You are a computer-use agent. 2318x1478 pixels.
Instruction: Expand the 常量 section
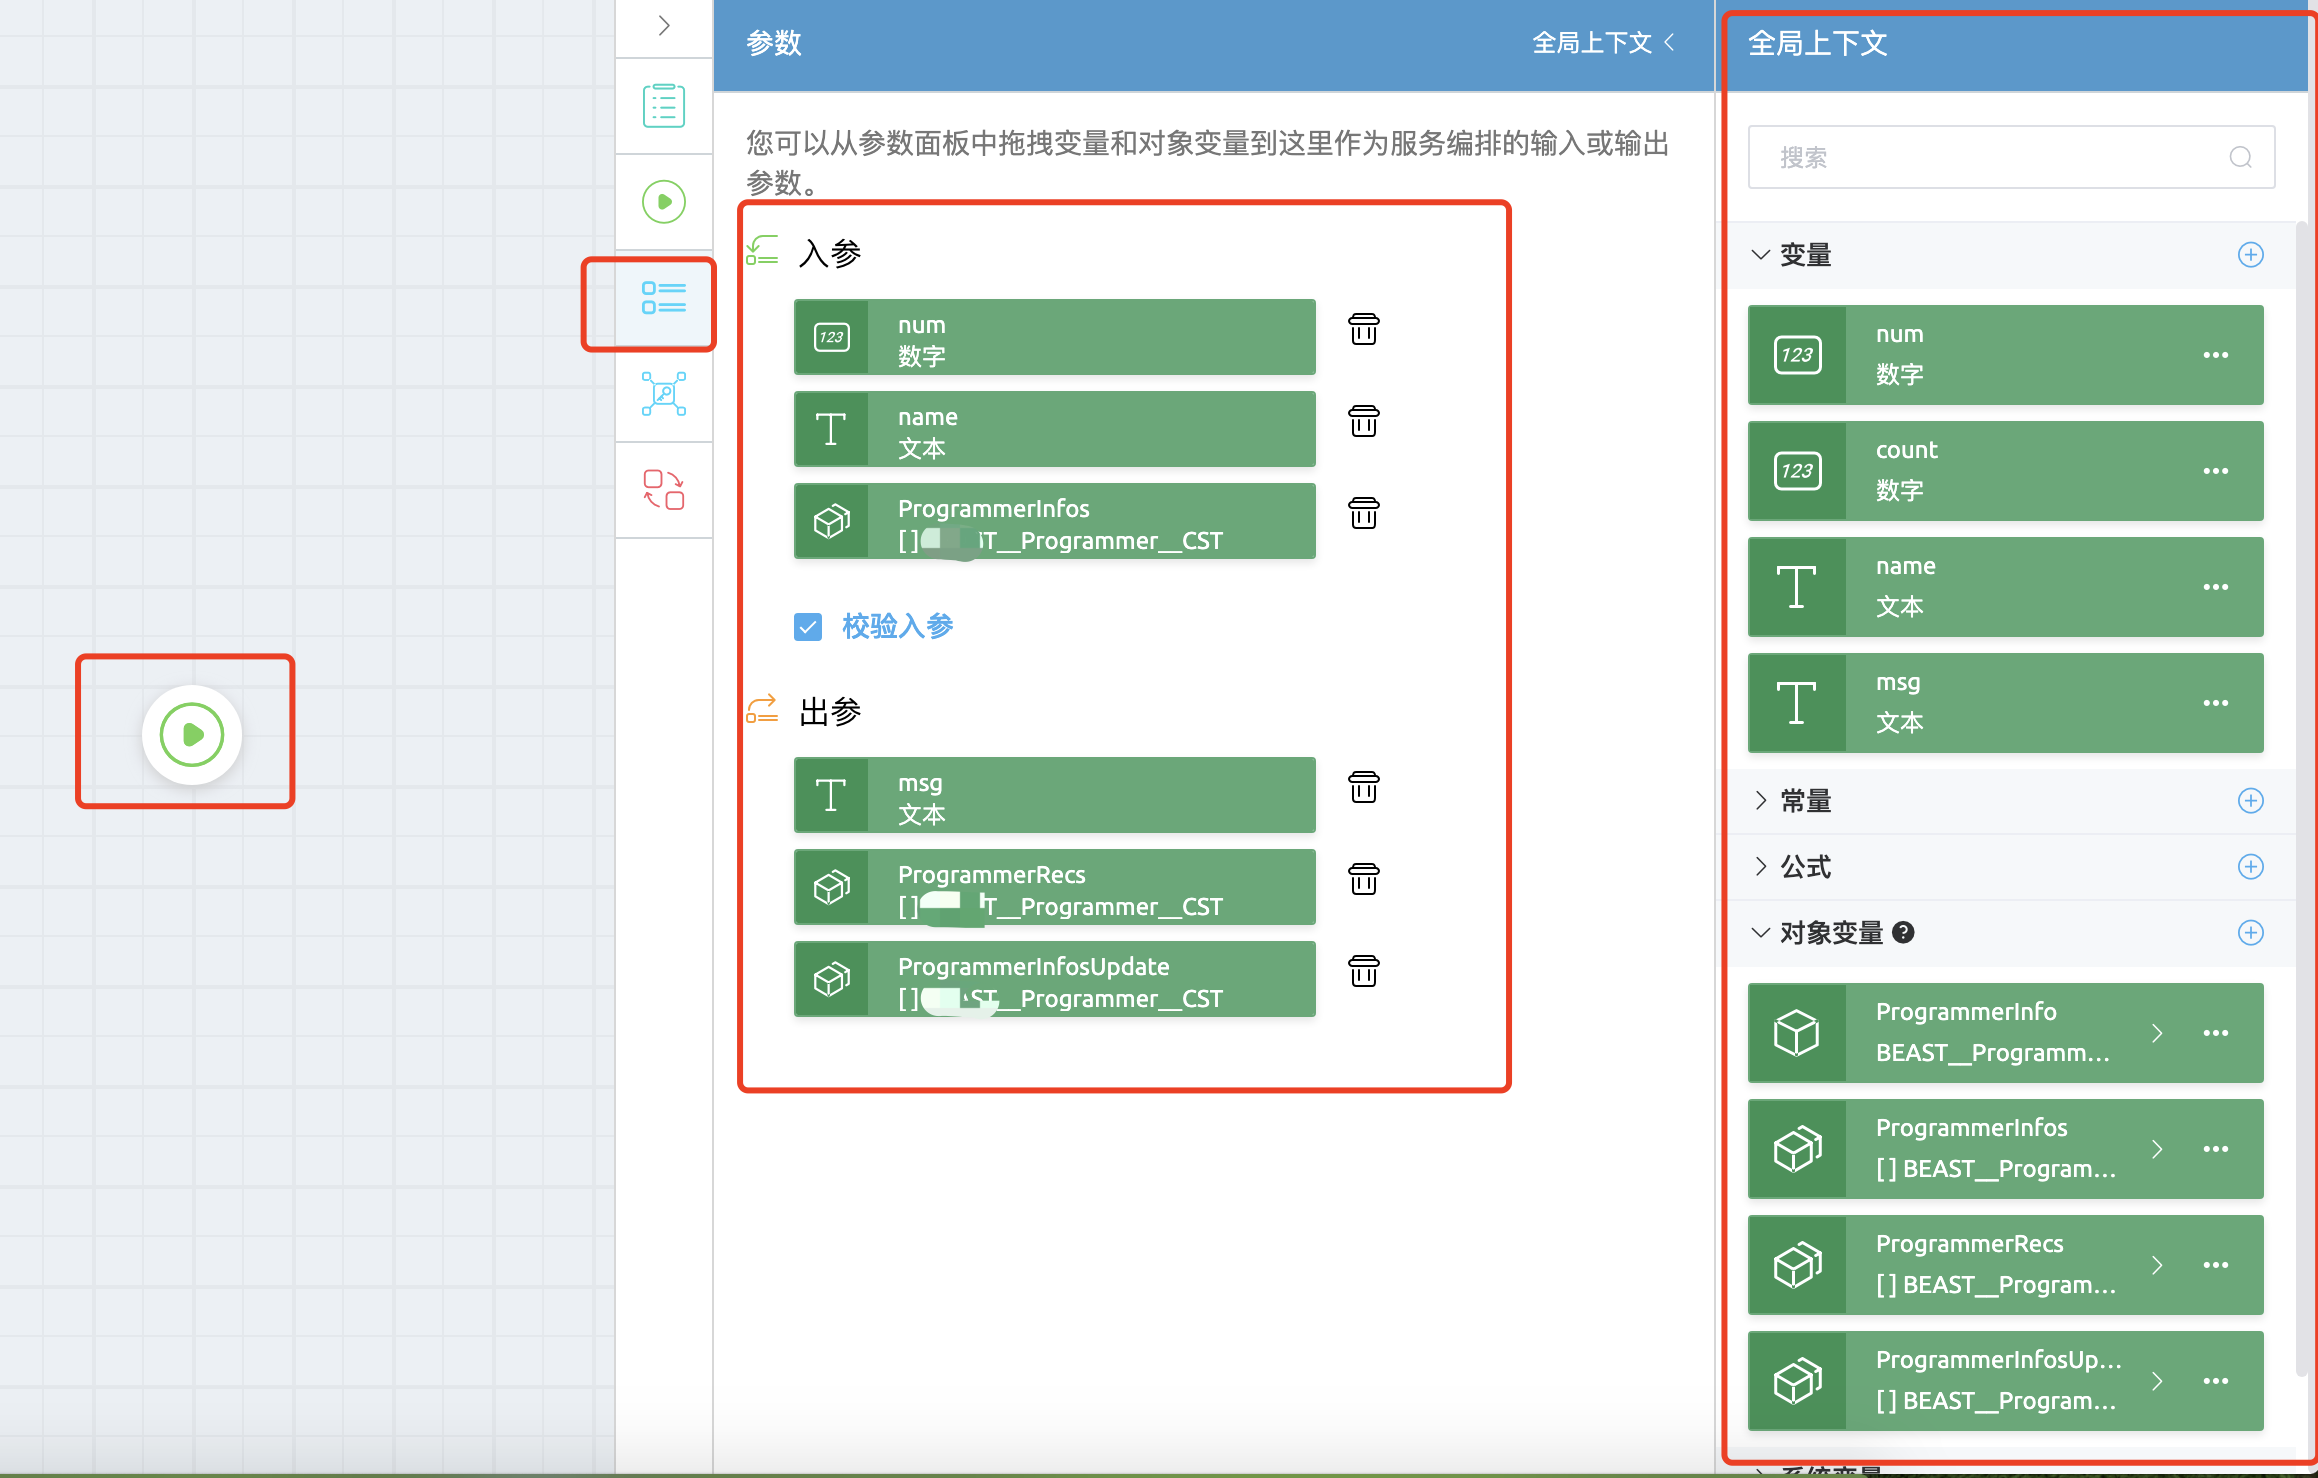pyautogui.click(x=1761, y=801)
